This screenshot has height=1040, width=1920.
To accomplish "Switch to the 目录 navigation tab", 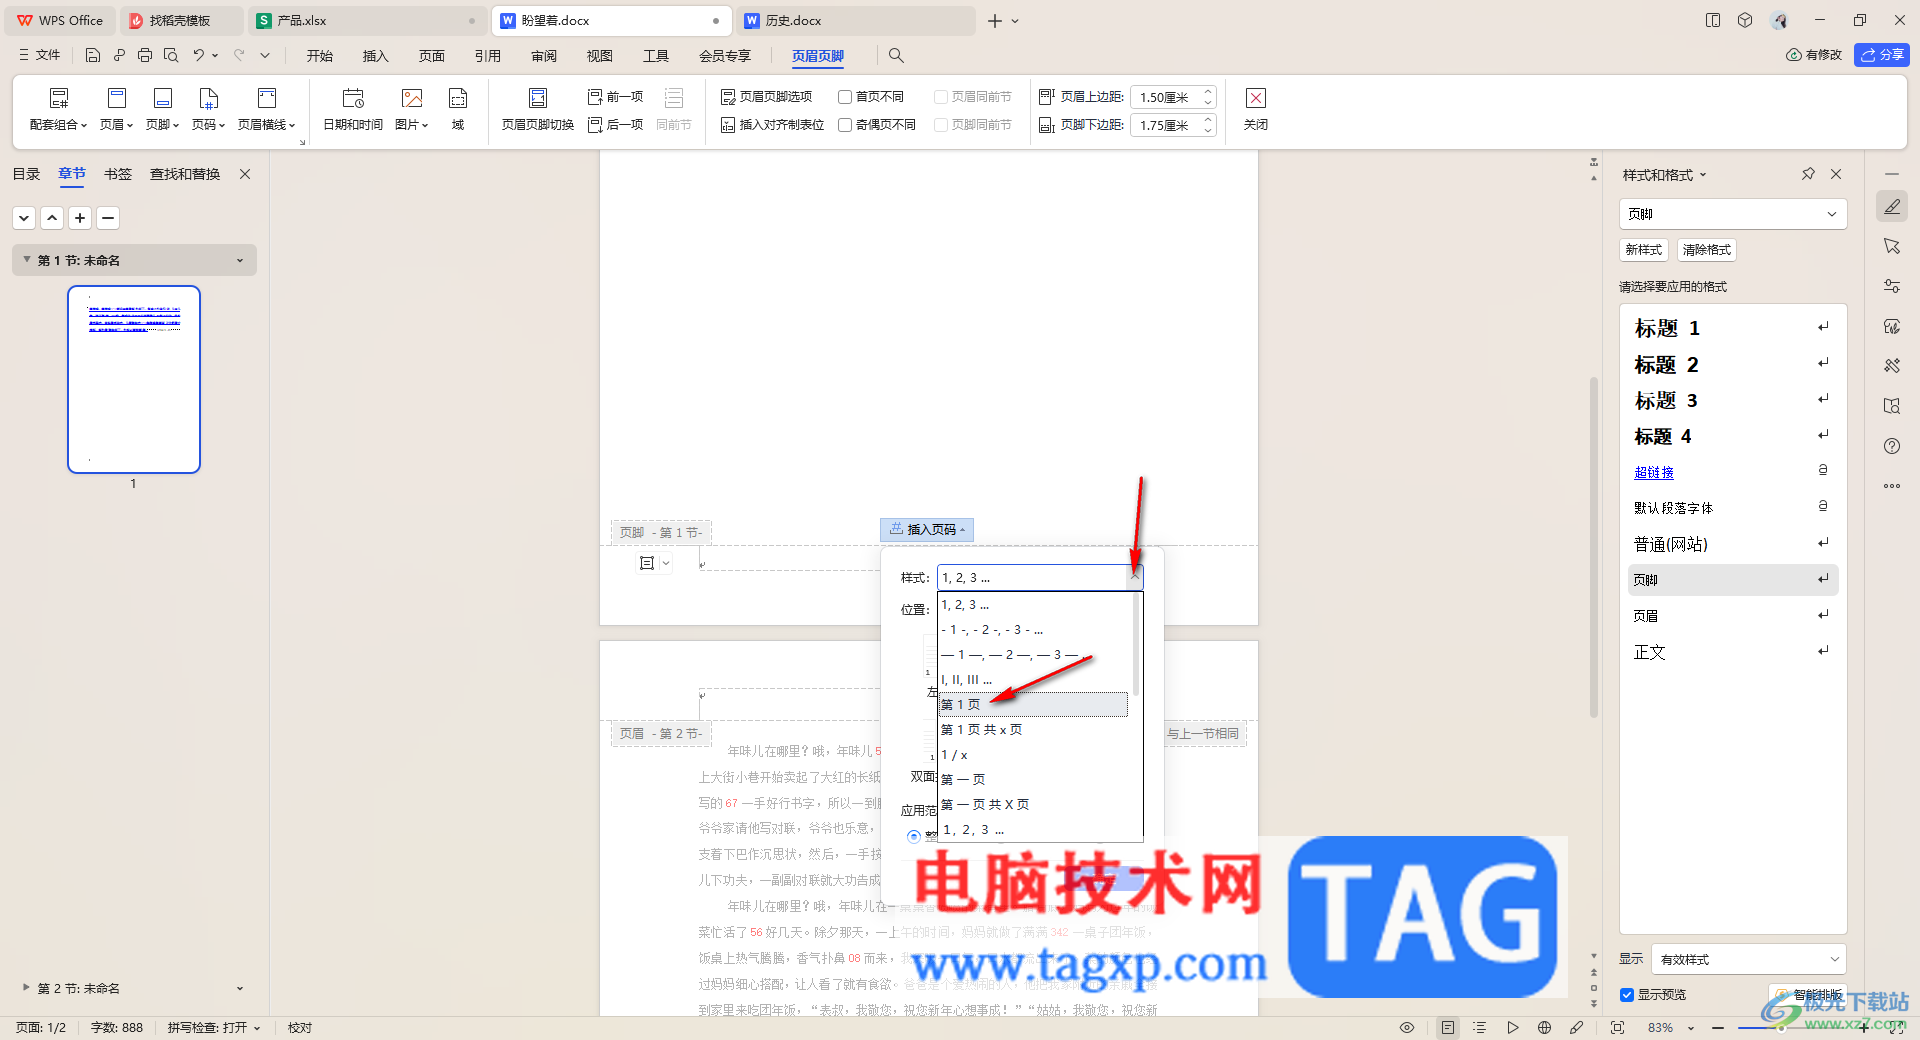I will point(26,174).
